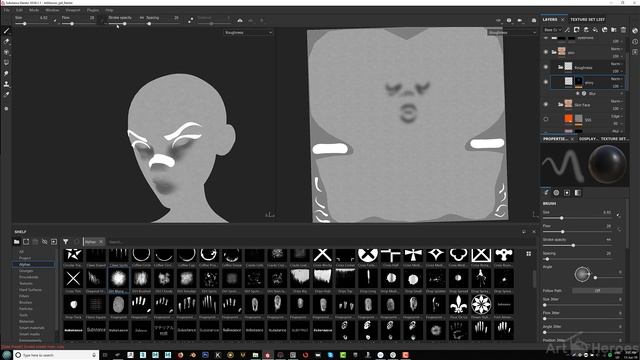Delete the selected layer with trash icon

point(623,30)
